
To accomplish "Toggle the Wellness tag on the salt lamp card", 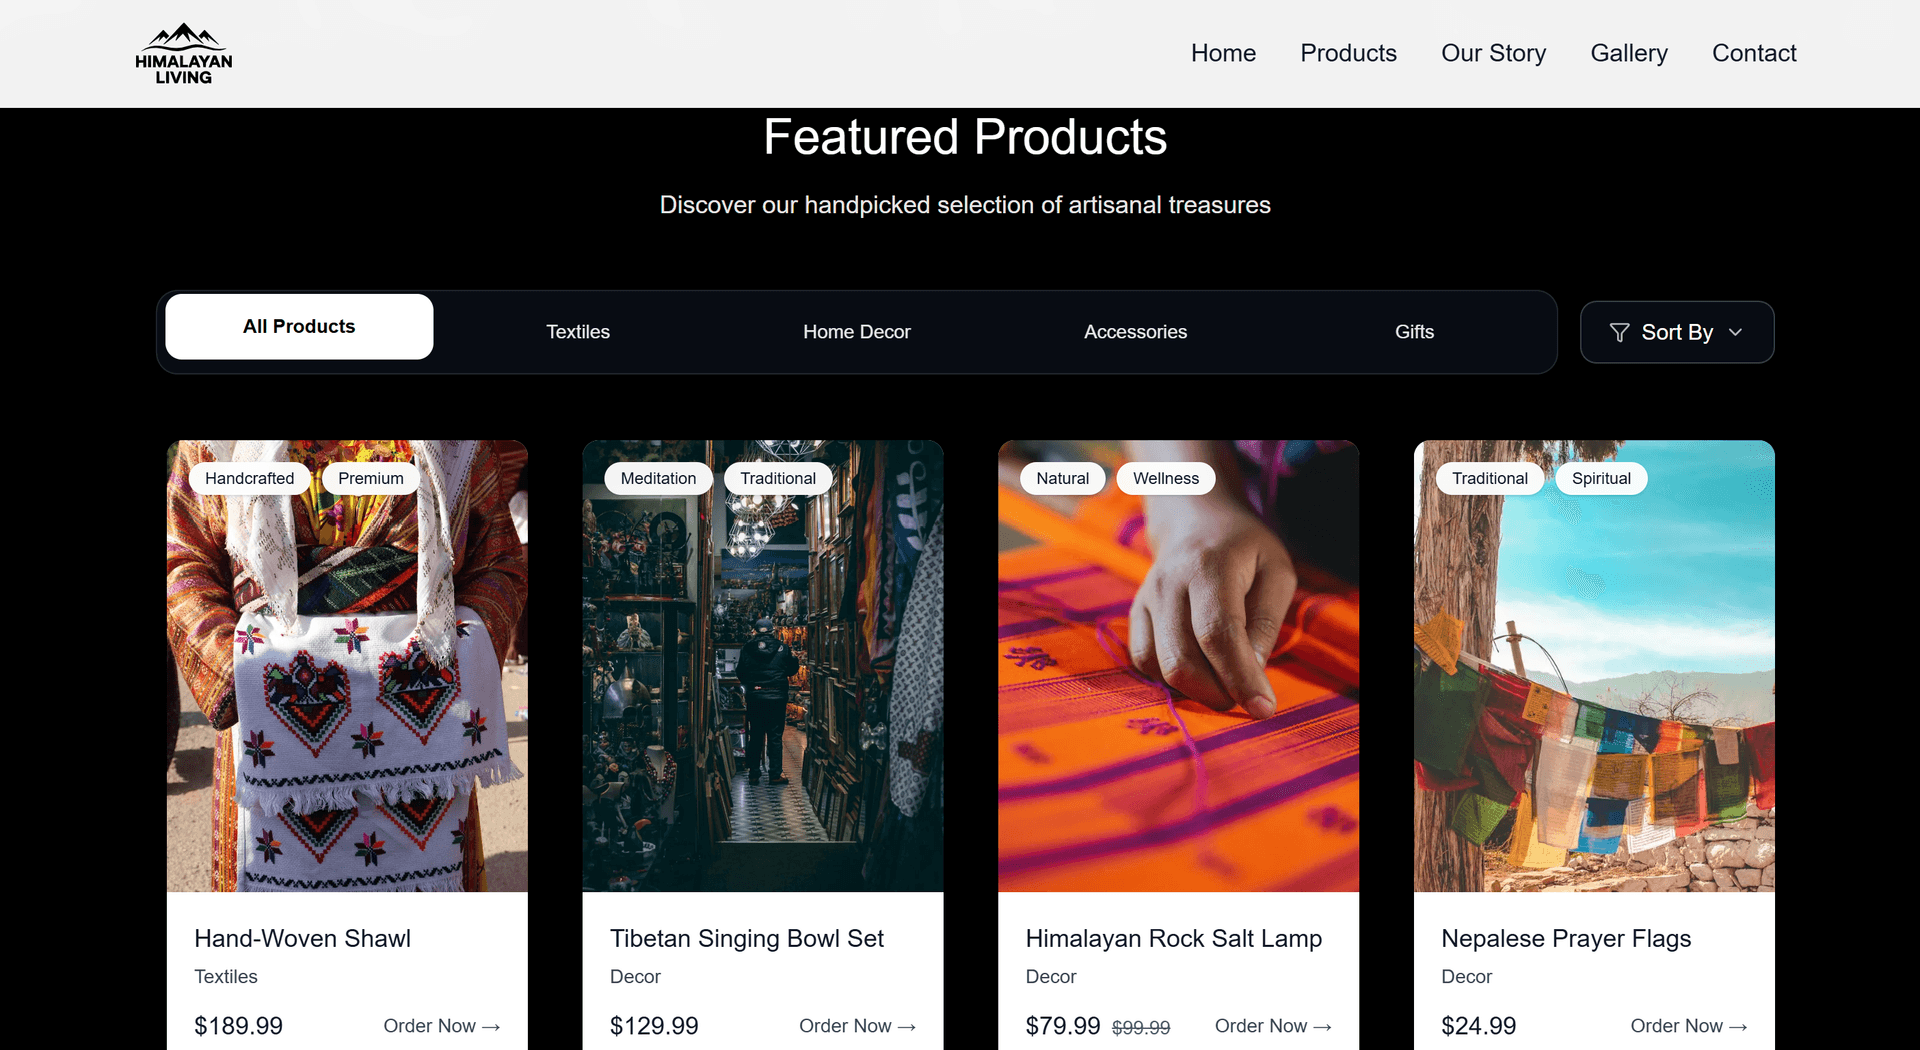I will click(x=1165, y=478).
